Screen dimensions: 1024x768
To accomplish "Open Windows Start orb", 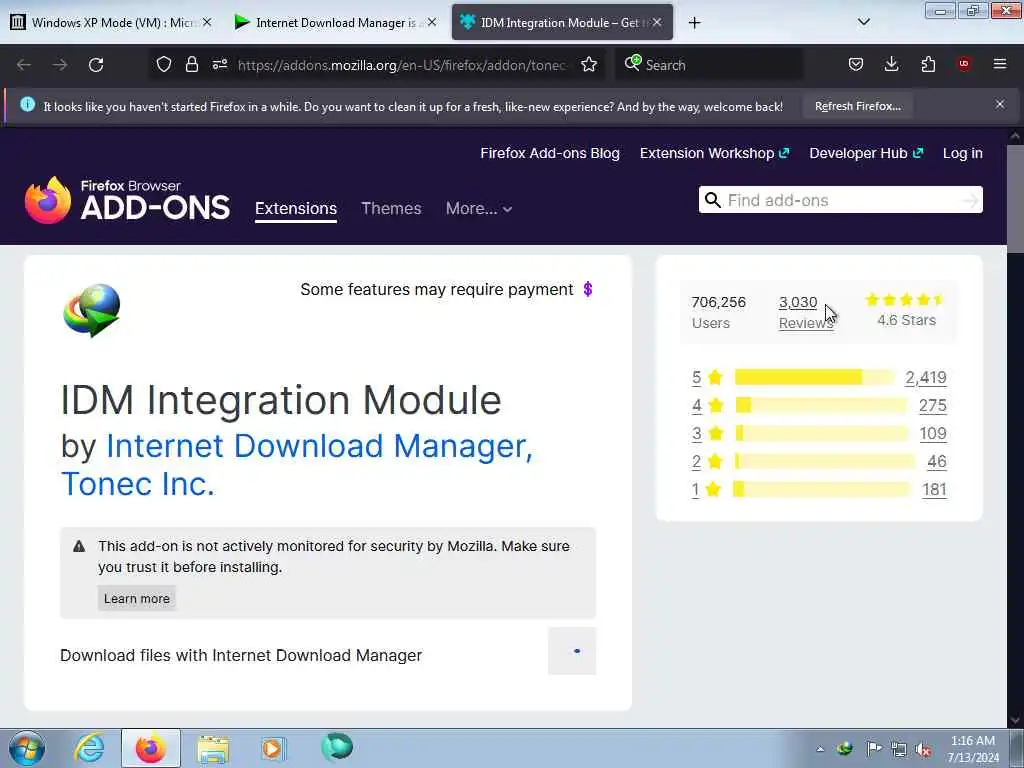I will [x=27, y=748].
